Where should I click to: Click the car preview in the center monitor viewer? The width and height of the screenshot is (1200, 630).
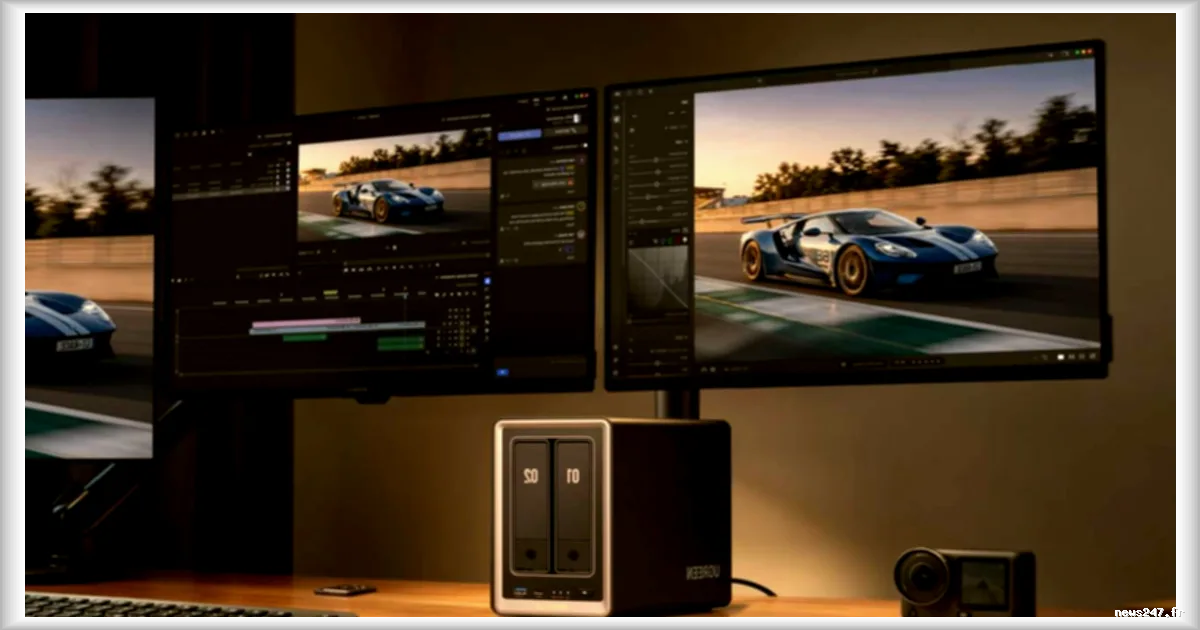coord(394,186)
